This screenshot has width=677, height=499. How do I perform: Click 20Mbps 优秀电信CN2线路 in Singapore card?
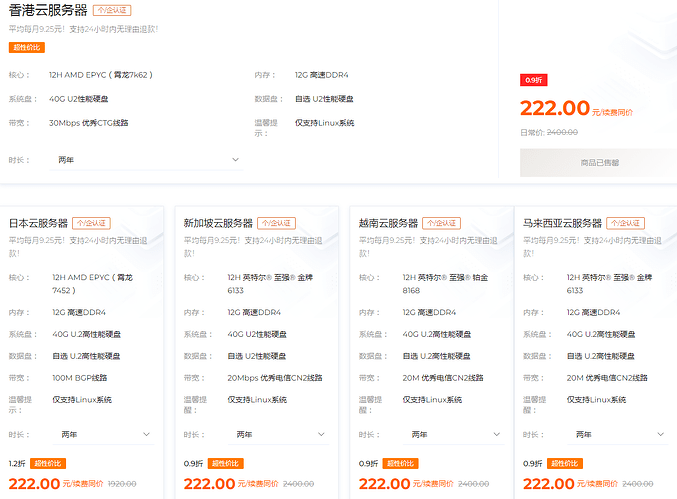[275, 378]
